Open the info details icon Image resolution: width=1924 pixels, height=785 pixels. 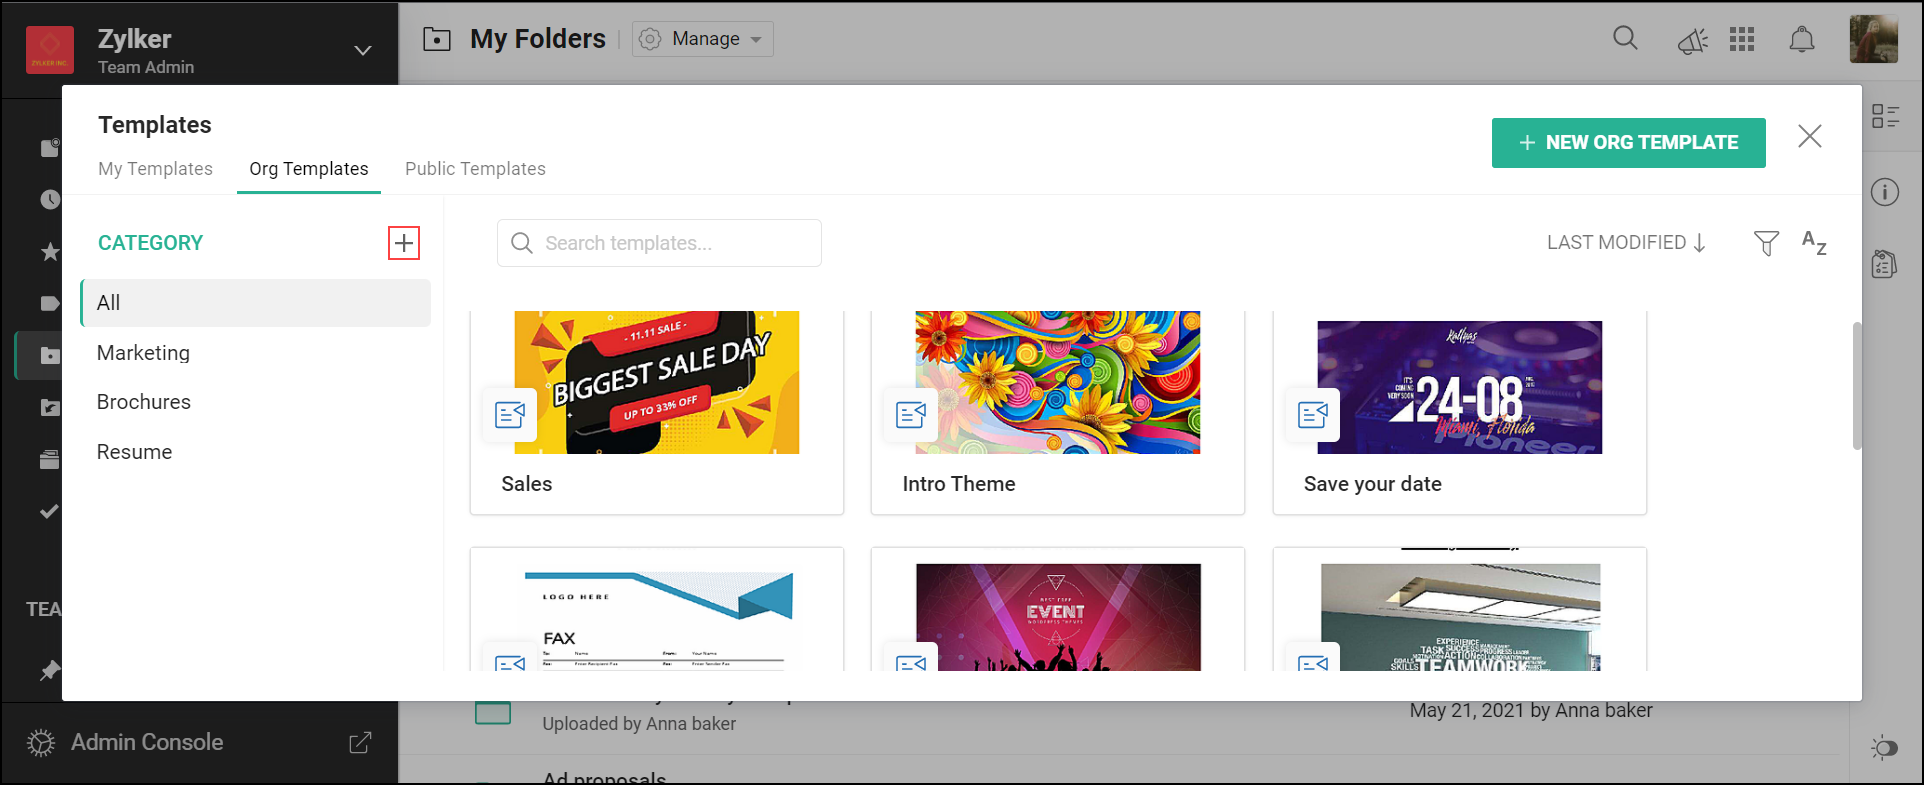(x=1885, y=192)
